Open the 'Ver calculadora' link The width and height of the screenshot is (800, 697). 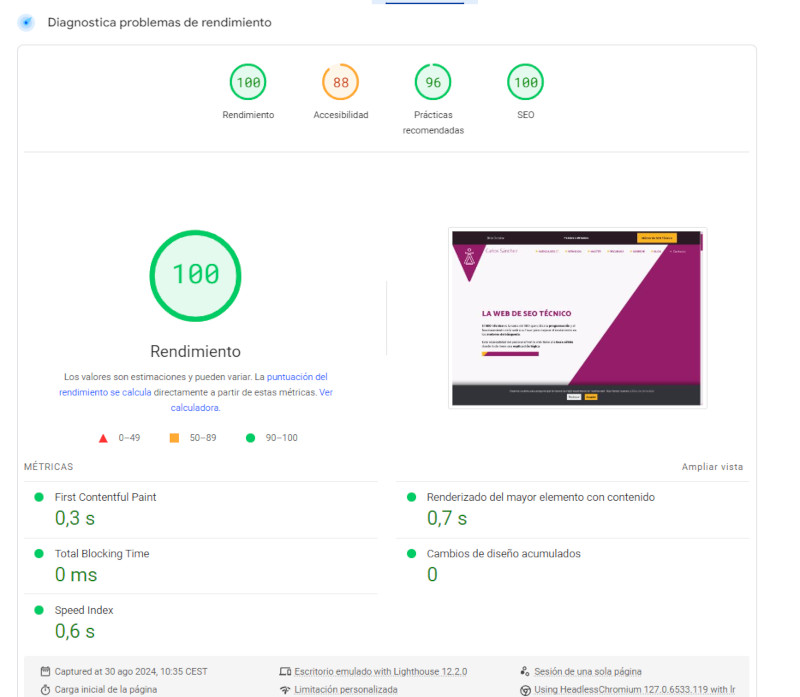pyautogui.click(x=195, y=408)
